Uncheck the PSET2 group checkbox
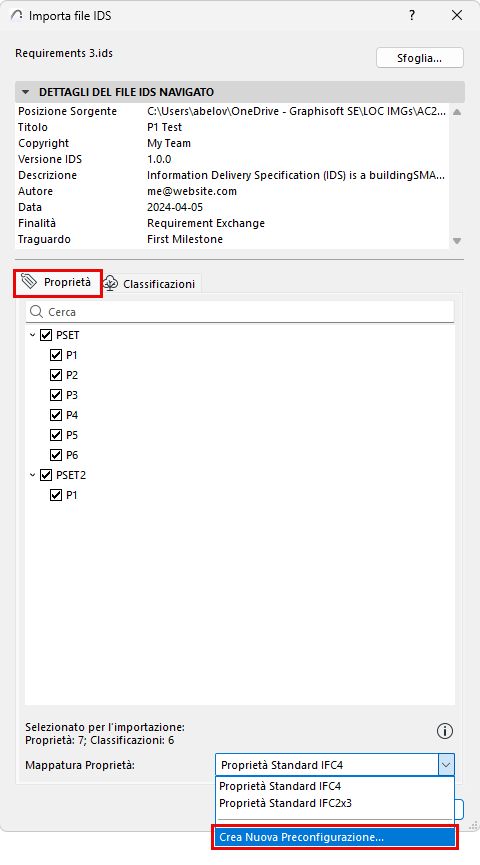Screen dimensions: 480x865 [46, 475]
